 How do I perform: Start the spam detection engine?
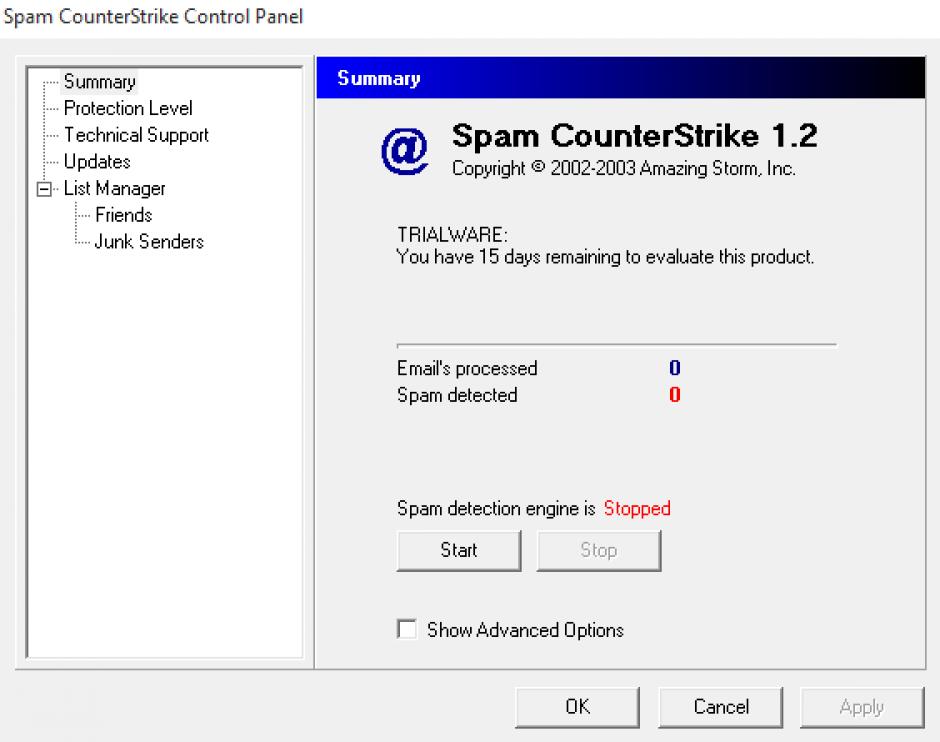pyautogui.click(x=459, y=550)
